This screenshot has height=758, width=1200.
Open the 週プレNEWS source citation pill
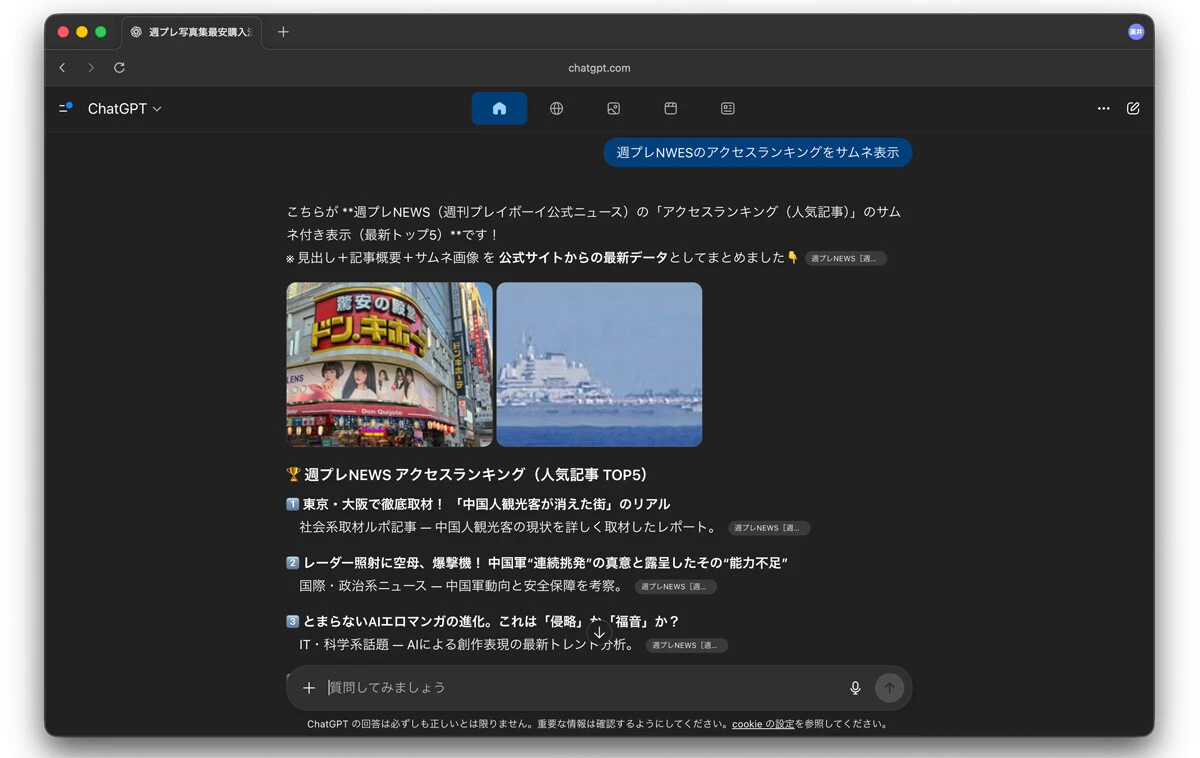click(x=846, y=258)
